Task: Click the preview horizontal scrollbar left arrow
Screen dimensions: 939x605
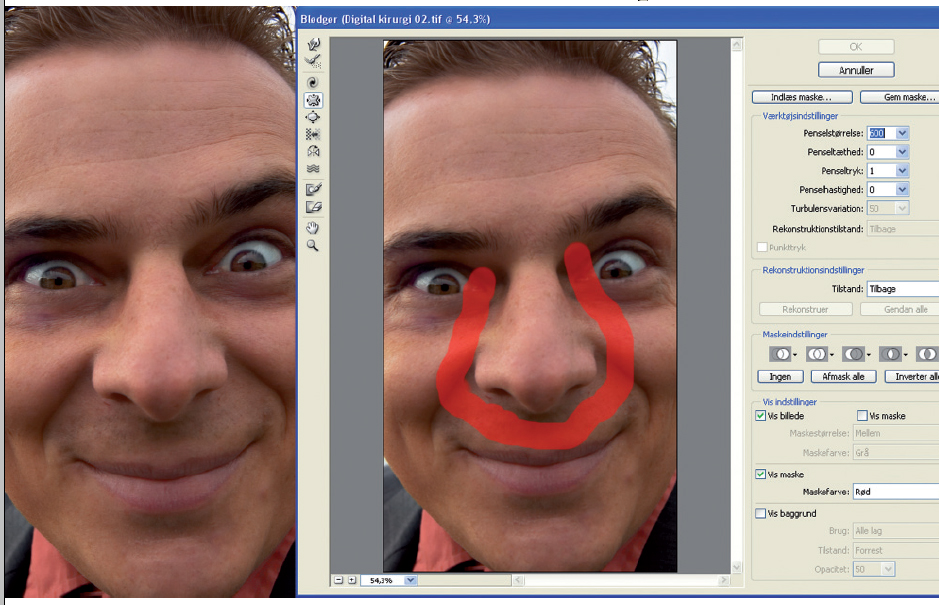Action: coord(518,580)
